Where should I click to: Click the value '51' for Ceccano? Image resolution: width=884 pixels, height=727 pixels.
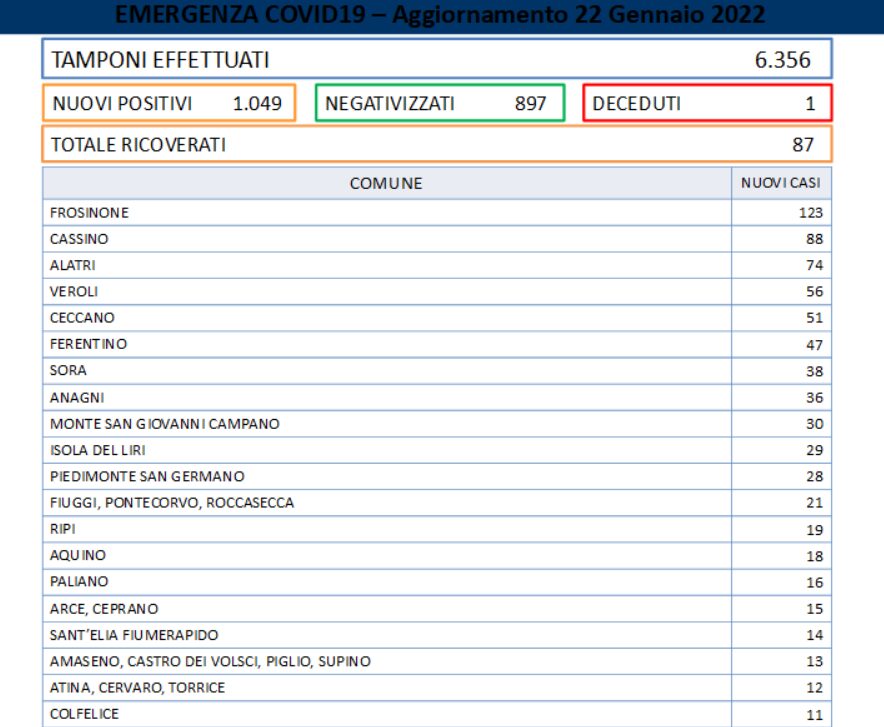click(x=815, y=318)
